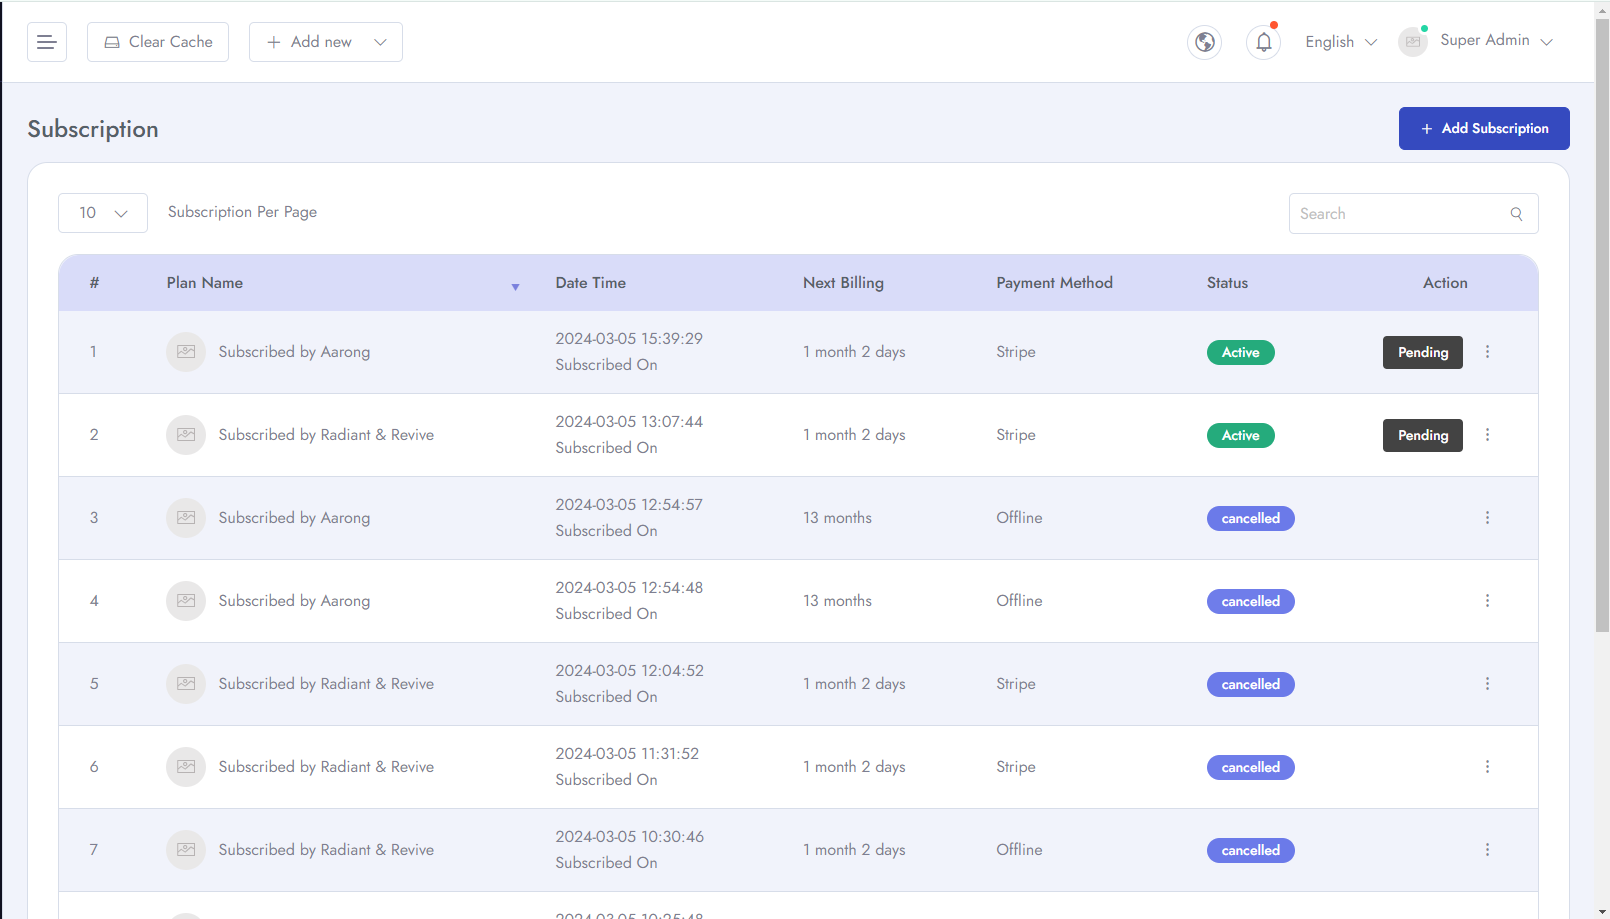This screenshot has height=919, width=1610.
Task: Click the Add Subscription button
Action: pyautogui.click(x=1484, y=128)
